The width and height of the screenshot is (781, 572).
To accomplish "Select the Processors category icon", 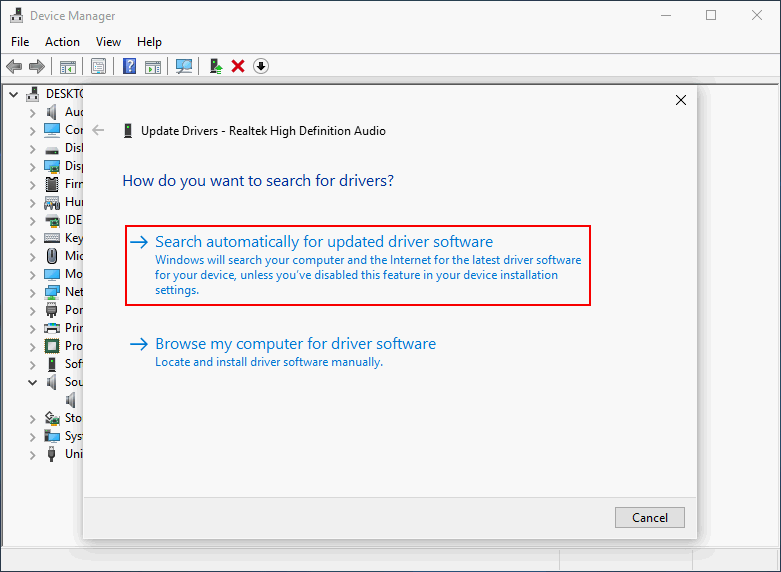I will [52, 346].
